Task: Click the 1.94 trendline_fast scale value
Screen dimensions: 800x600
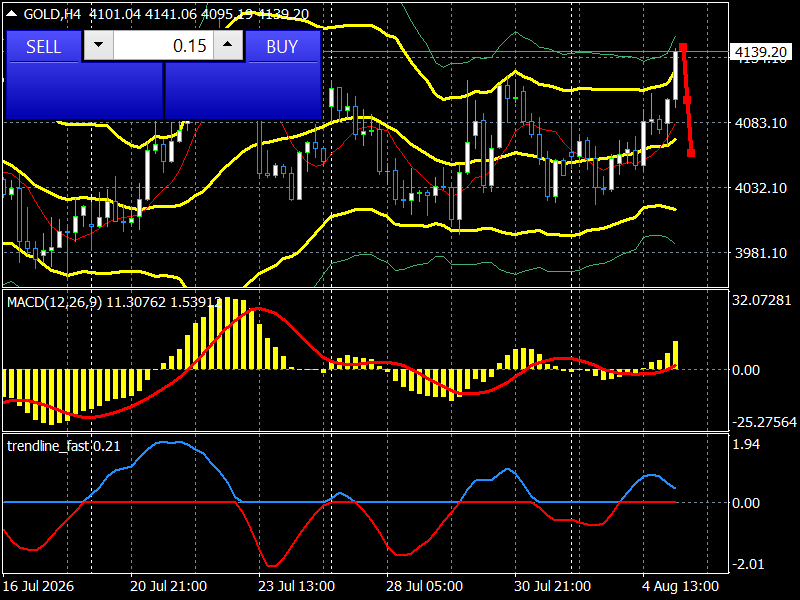Action: [x=746, y=444]
